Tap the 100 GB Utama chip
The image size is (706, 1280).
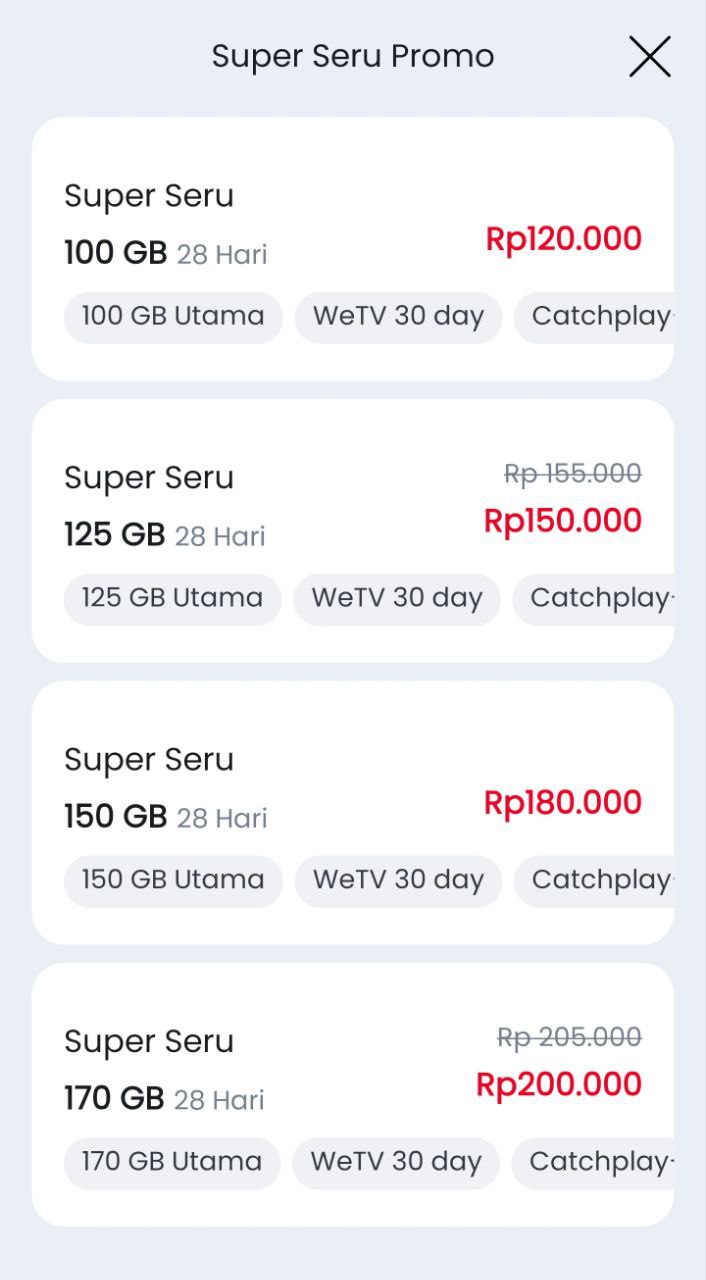point(173,317)
